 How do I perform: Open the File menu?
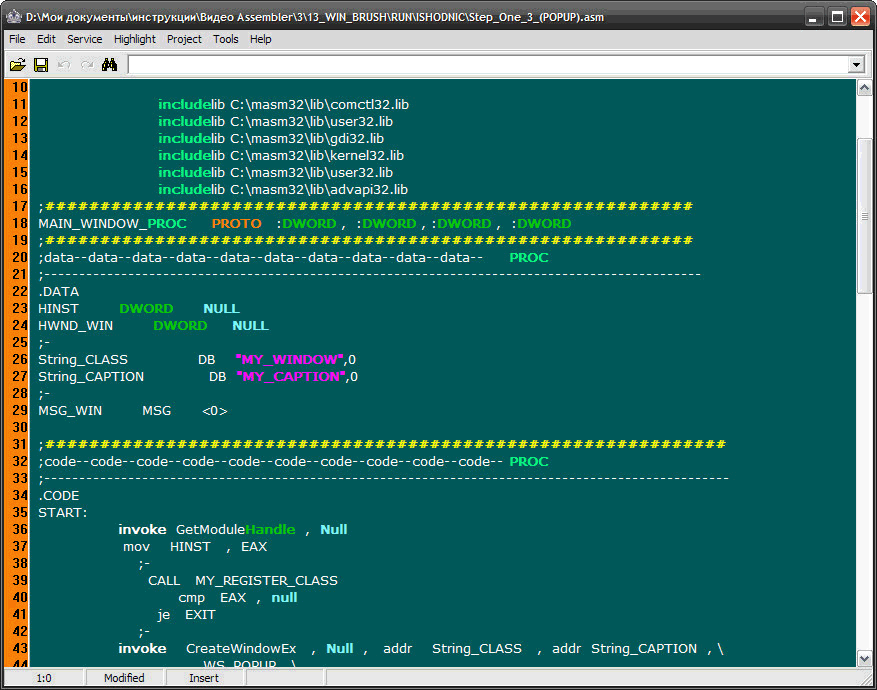pyautogui.click(x=17, y=39)
